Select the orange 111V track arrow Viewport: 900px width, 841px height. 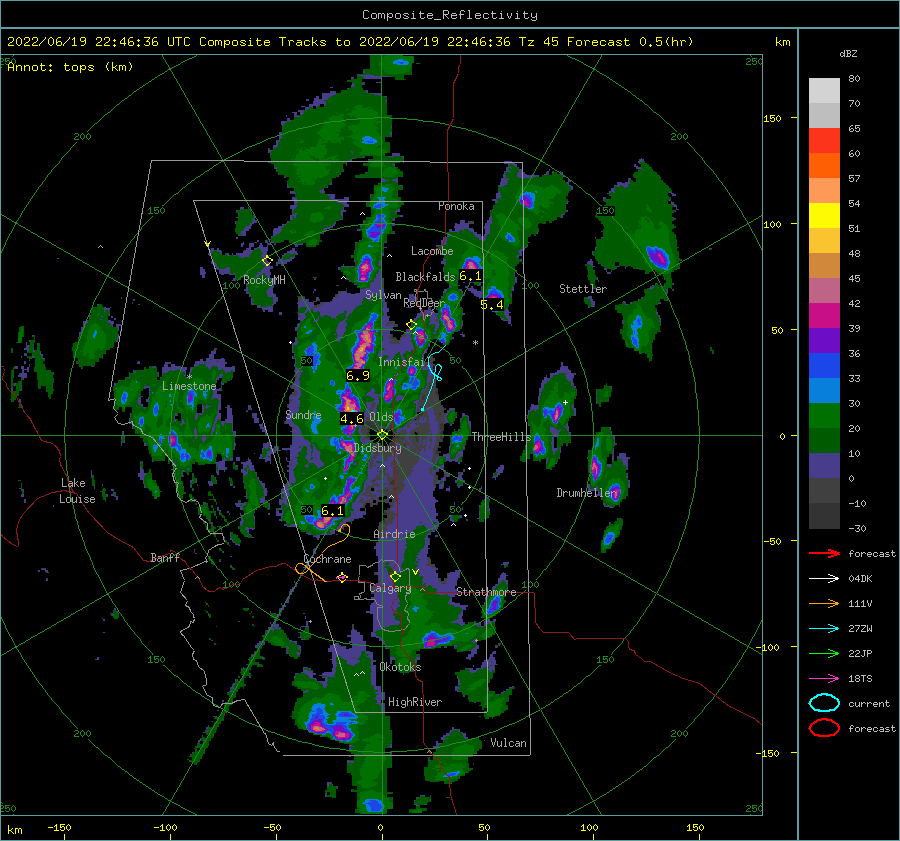tap(824, 603)
